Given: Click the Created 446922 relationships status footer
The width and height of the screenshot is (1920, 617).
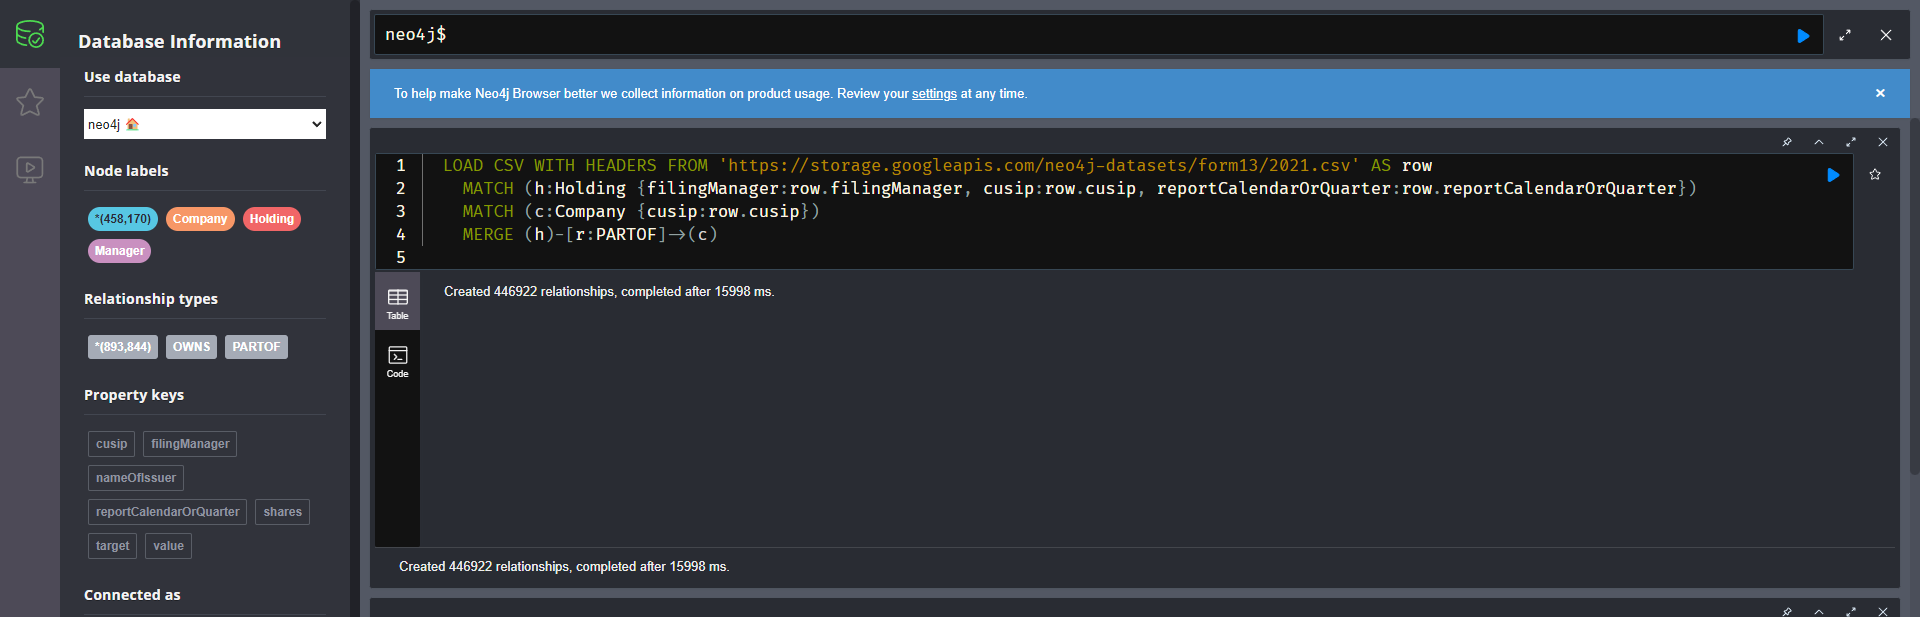Looking at the screenshot, I should pyautogui.click(x=564, y=567).
